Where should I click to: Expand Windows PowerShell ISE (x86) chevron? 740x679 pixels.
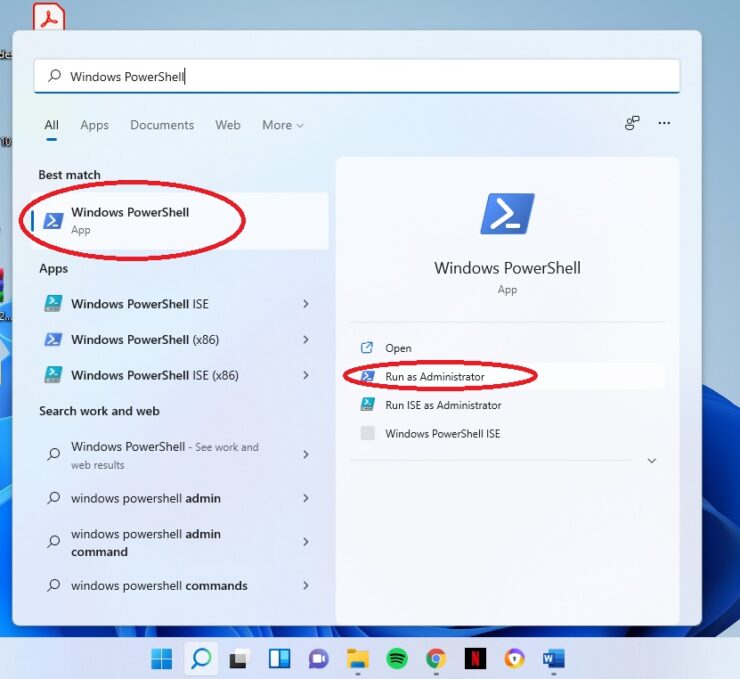pos(306,376)
